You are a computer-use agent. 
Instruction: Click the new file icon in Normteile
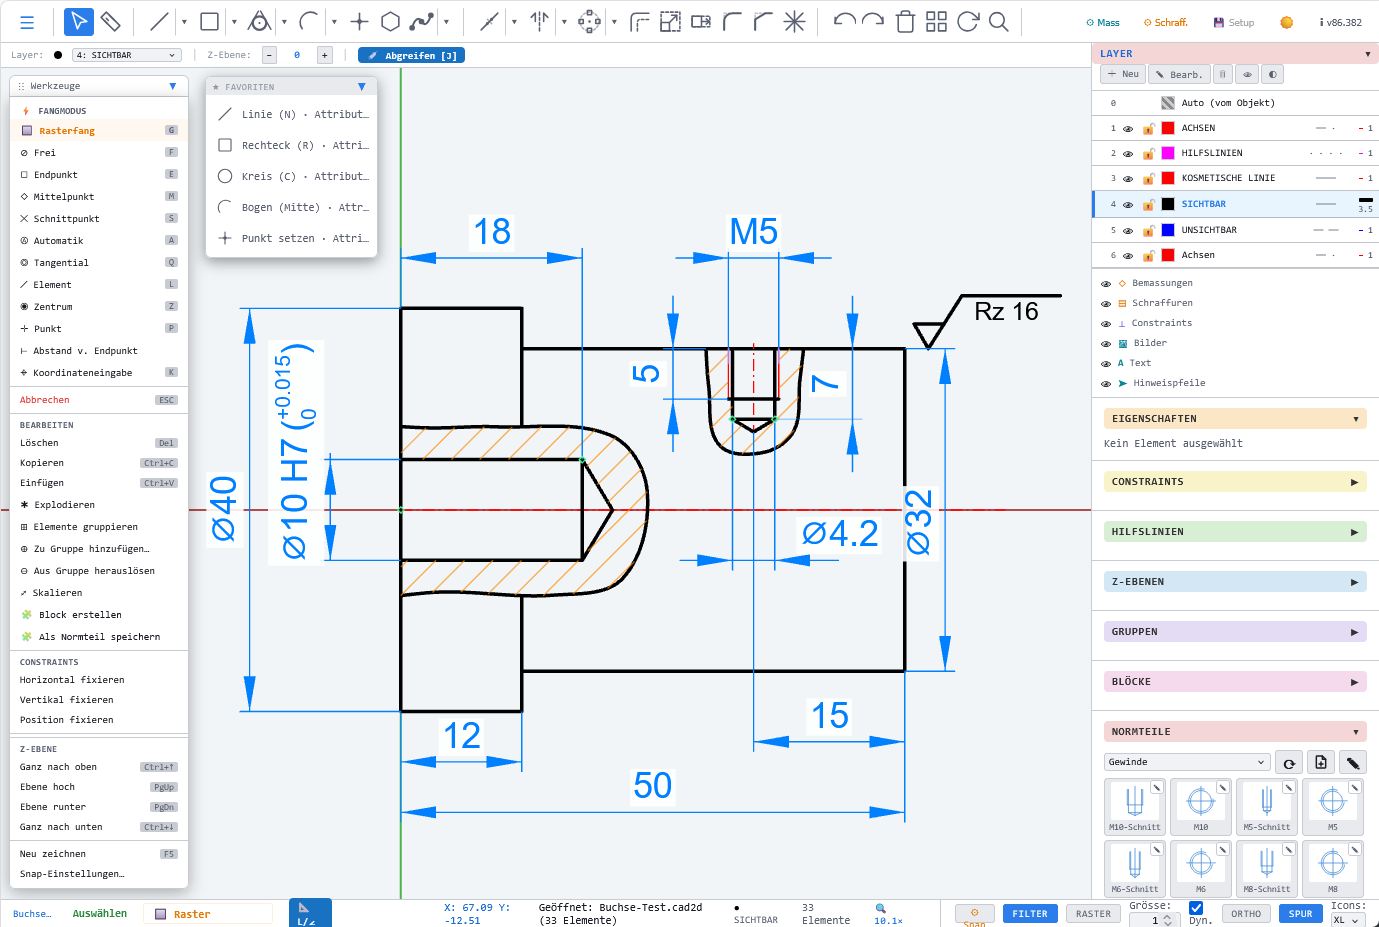coord(1321,762)
